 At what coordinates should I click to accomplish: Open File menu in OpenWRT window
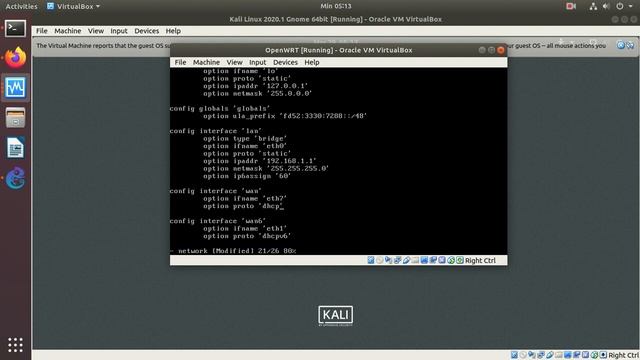[180, 62]
